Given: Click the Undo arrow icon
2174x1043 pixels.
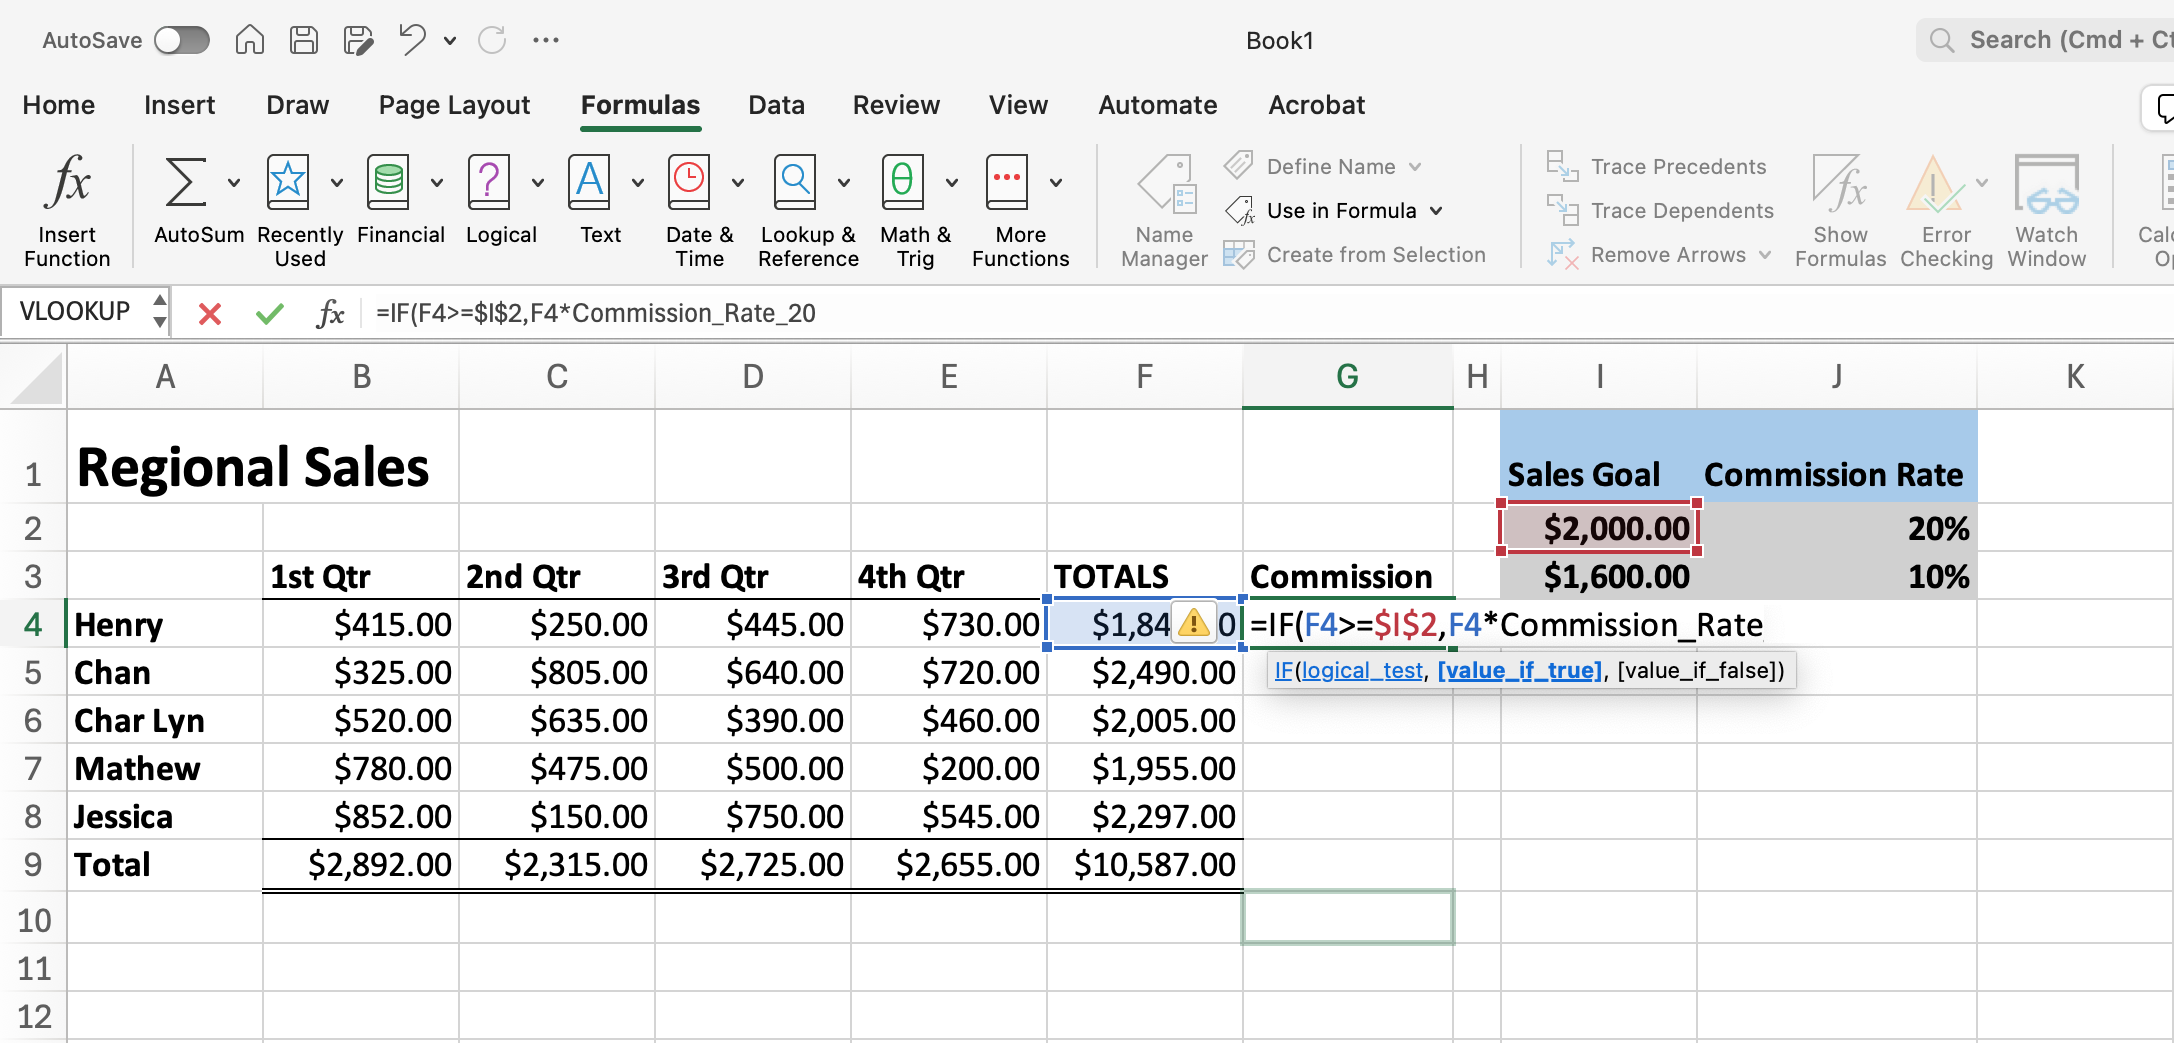Looking at the screenshot, I should point(411,40).
